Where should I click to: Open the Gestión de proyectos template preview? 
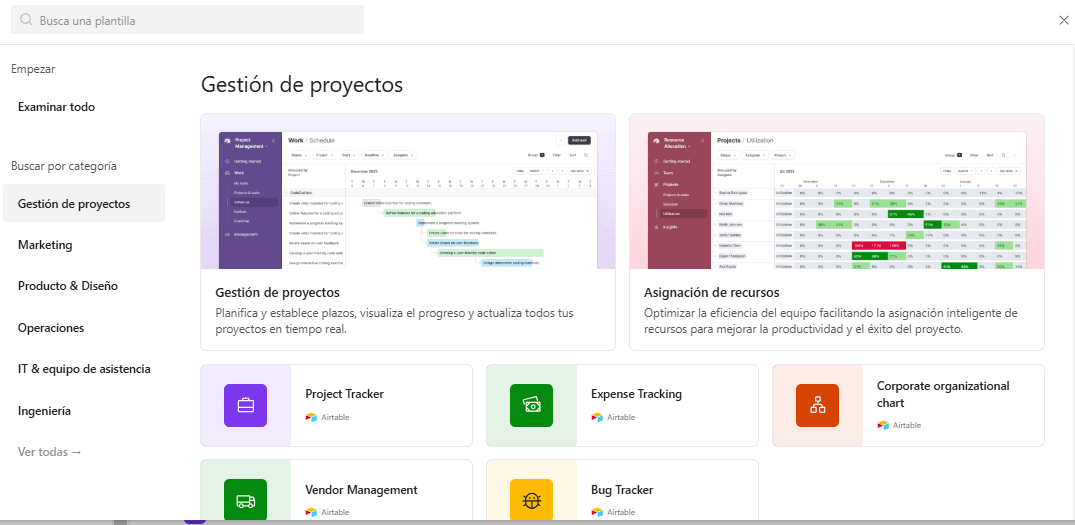[x=408, y=232]
